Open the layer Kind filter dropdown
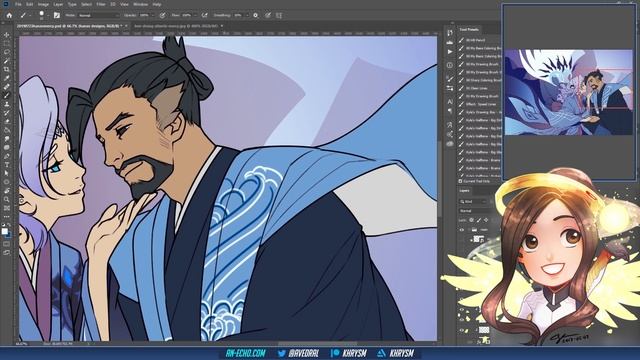Screen dimensions: 640x360 click(x=473, y=201)
